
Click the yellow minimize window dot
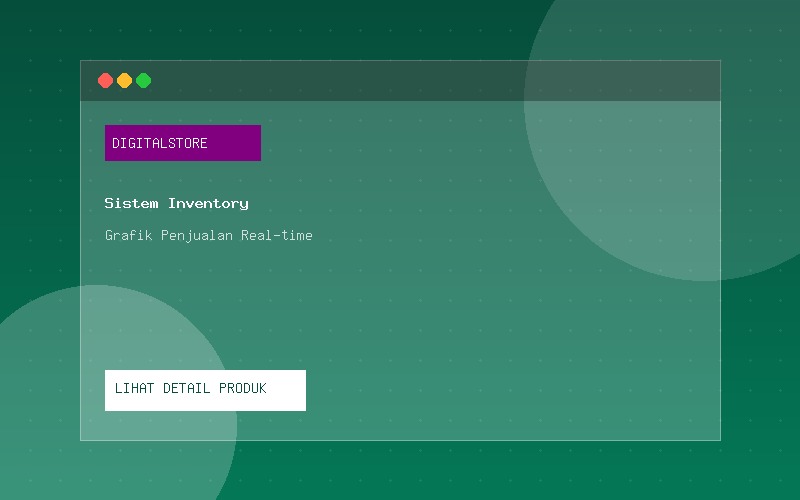pos(124,81)
